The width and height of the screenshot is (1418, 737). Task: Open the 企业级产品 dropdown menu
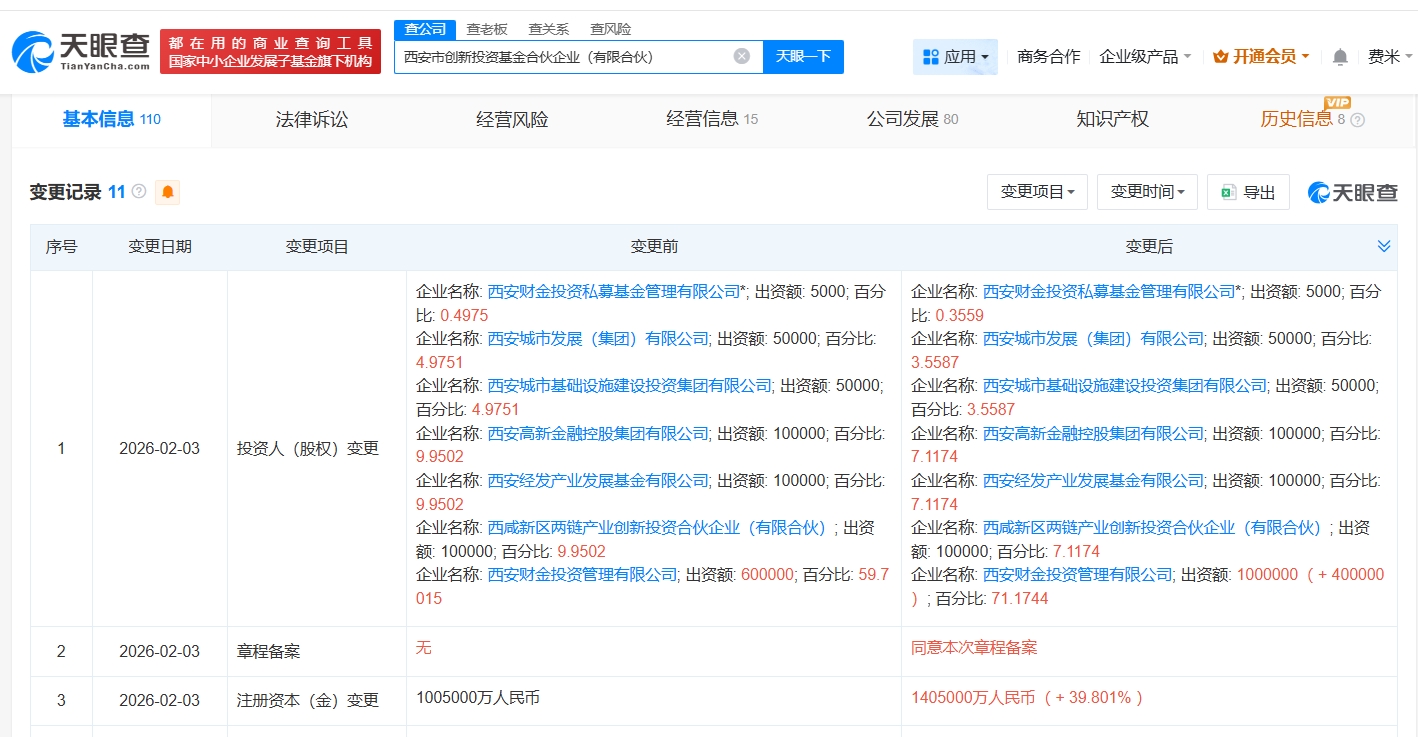[x=1144, y=57]
